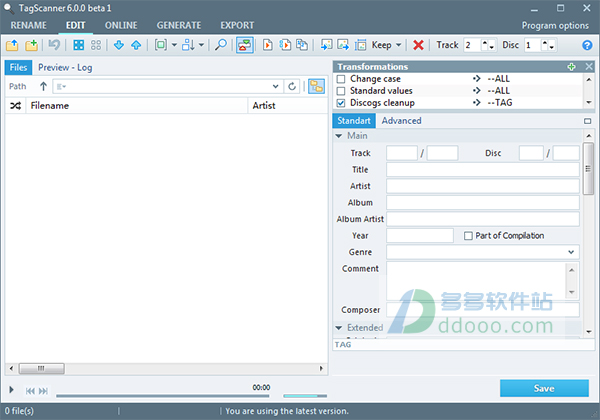Click the playback progress slider
600x420 pixels.
pyautogui.click(x=163, y=396)
